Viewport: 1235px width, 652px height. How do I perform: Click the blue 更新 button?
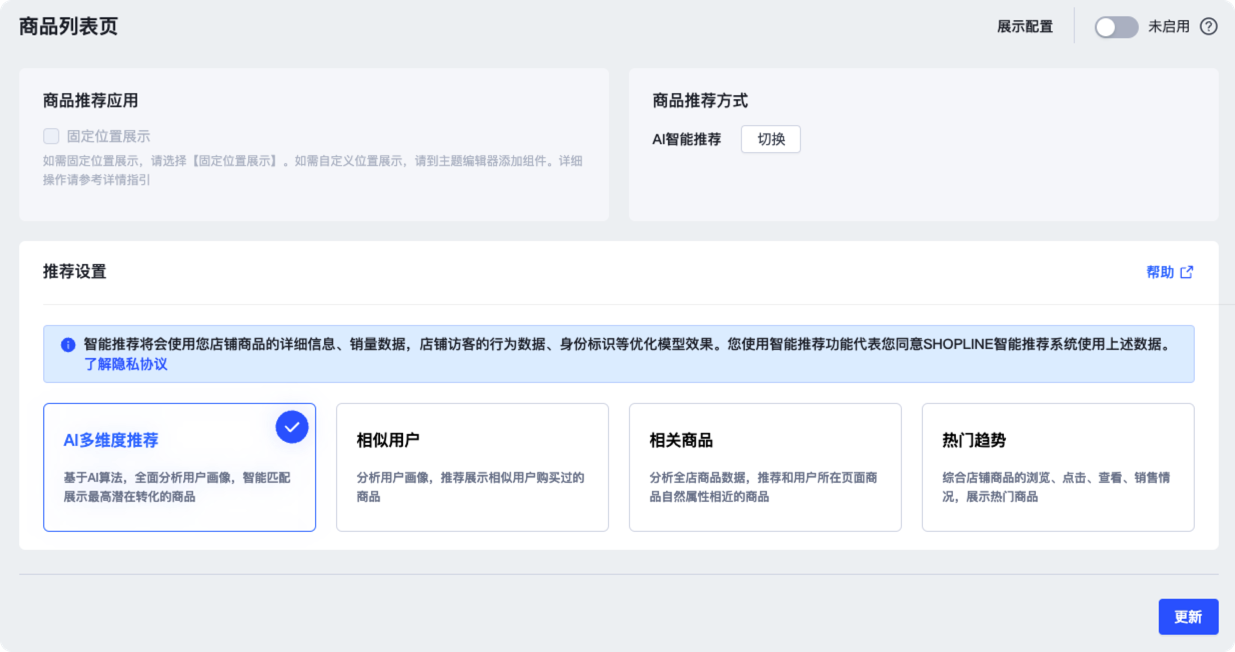[x=1188, y=617]
